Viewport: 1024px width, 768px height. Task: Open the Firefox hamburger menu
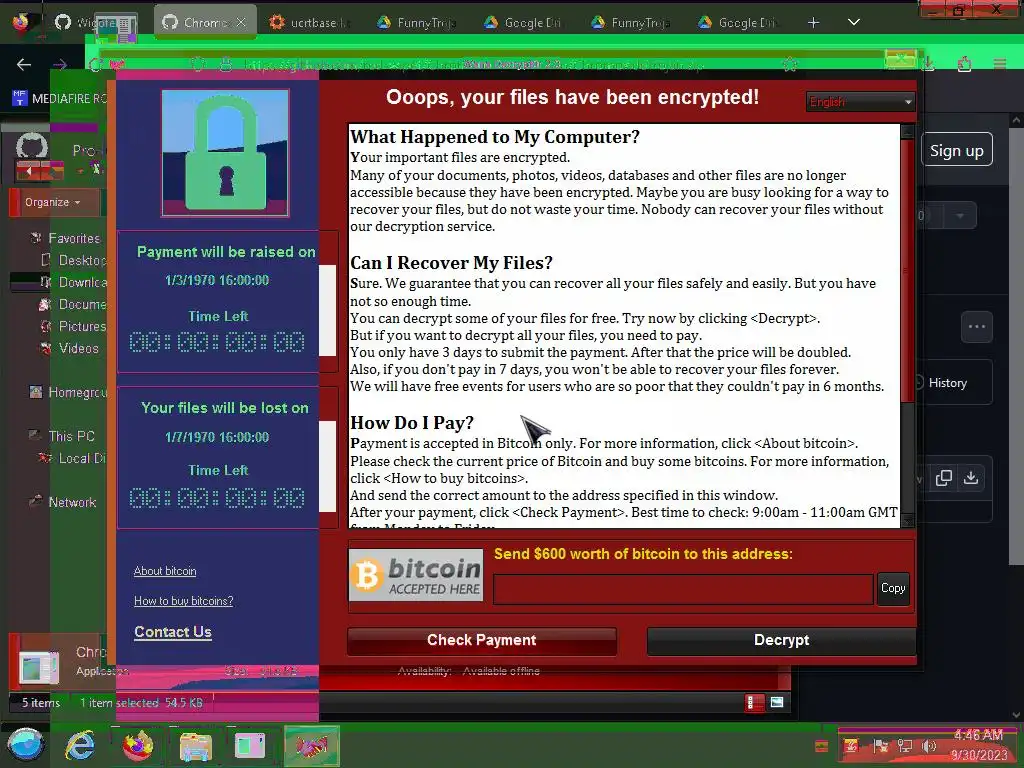1000,63
